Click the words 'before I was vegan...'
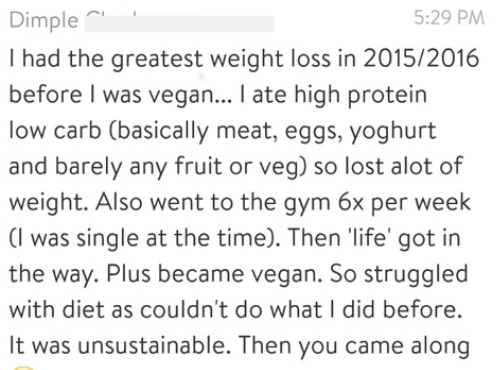This screenshot has width=498, height=370. tap(120, 95)
